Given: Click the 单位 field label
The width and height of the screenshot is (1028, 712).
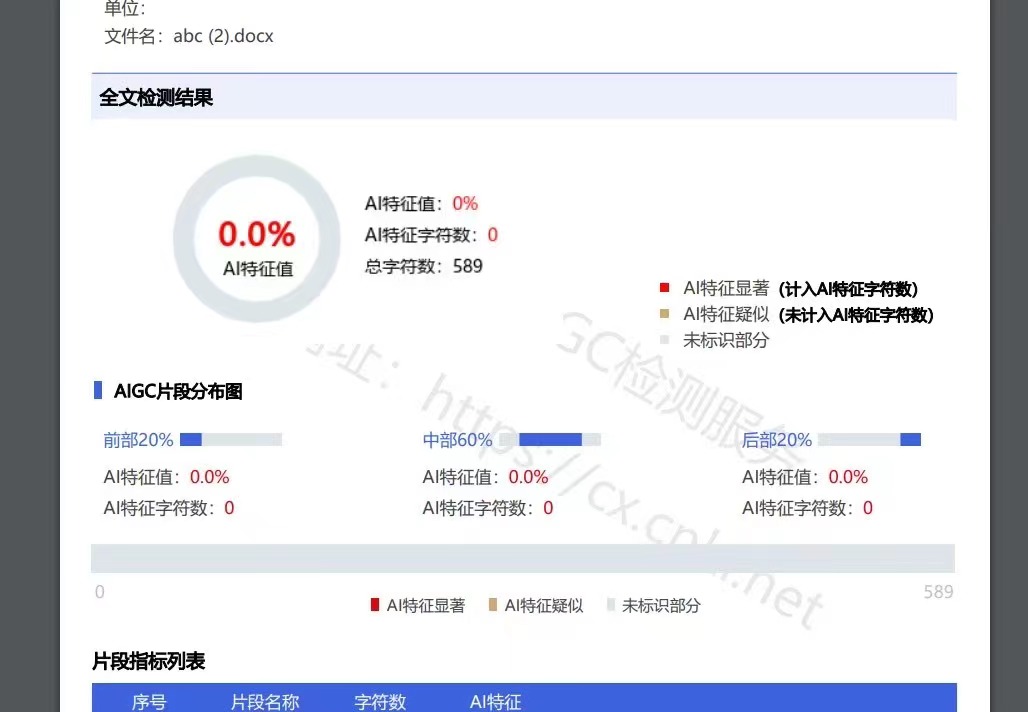Looking at the screenshot, I should pos(125,9).
